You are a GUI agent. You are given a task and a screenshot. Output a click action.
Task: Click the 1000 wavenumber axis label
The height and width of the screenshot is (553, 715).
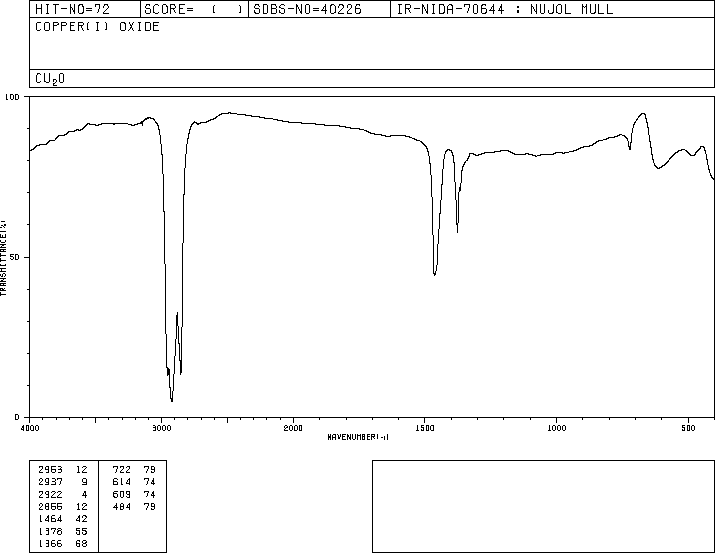(x=556, y=428)
